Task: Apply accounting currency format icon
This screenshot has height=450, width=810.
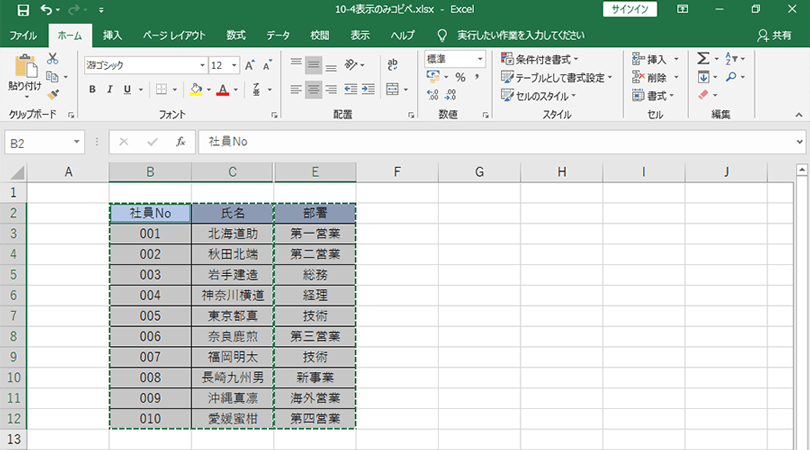Action: (x=433, y=77)
